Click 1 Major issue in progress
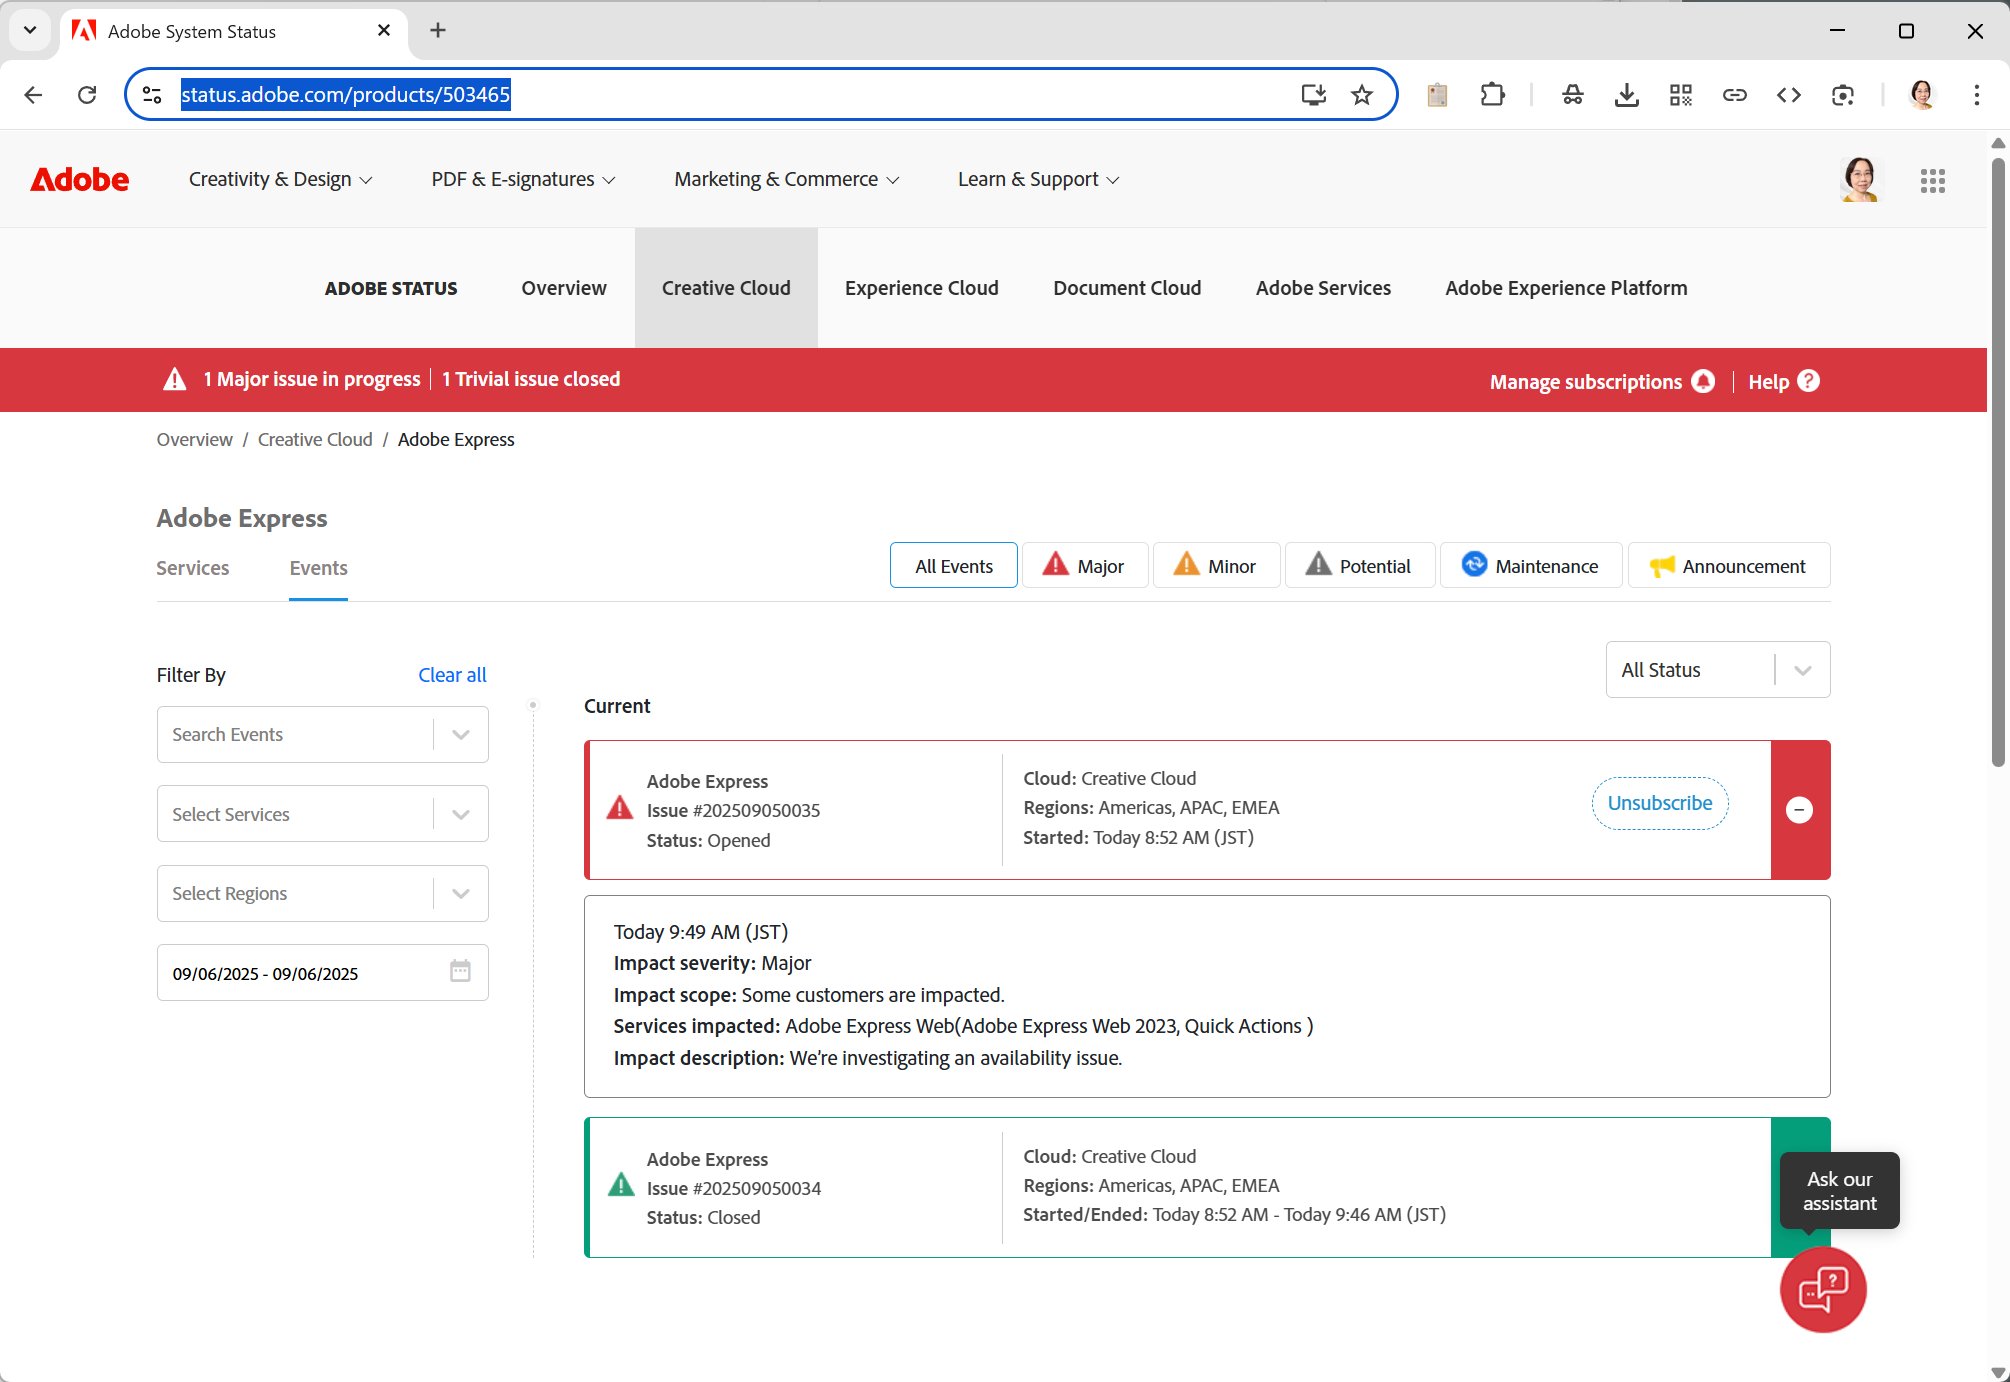 coord(311,380)
